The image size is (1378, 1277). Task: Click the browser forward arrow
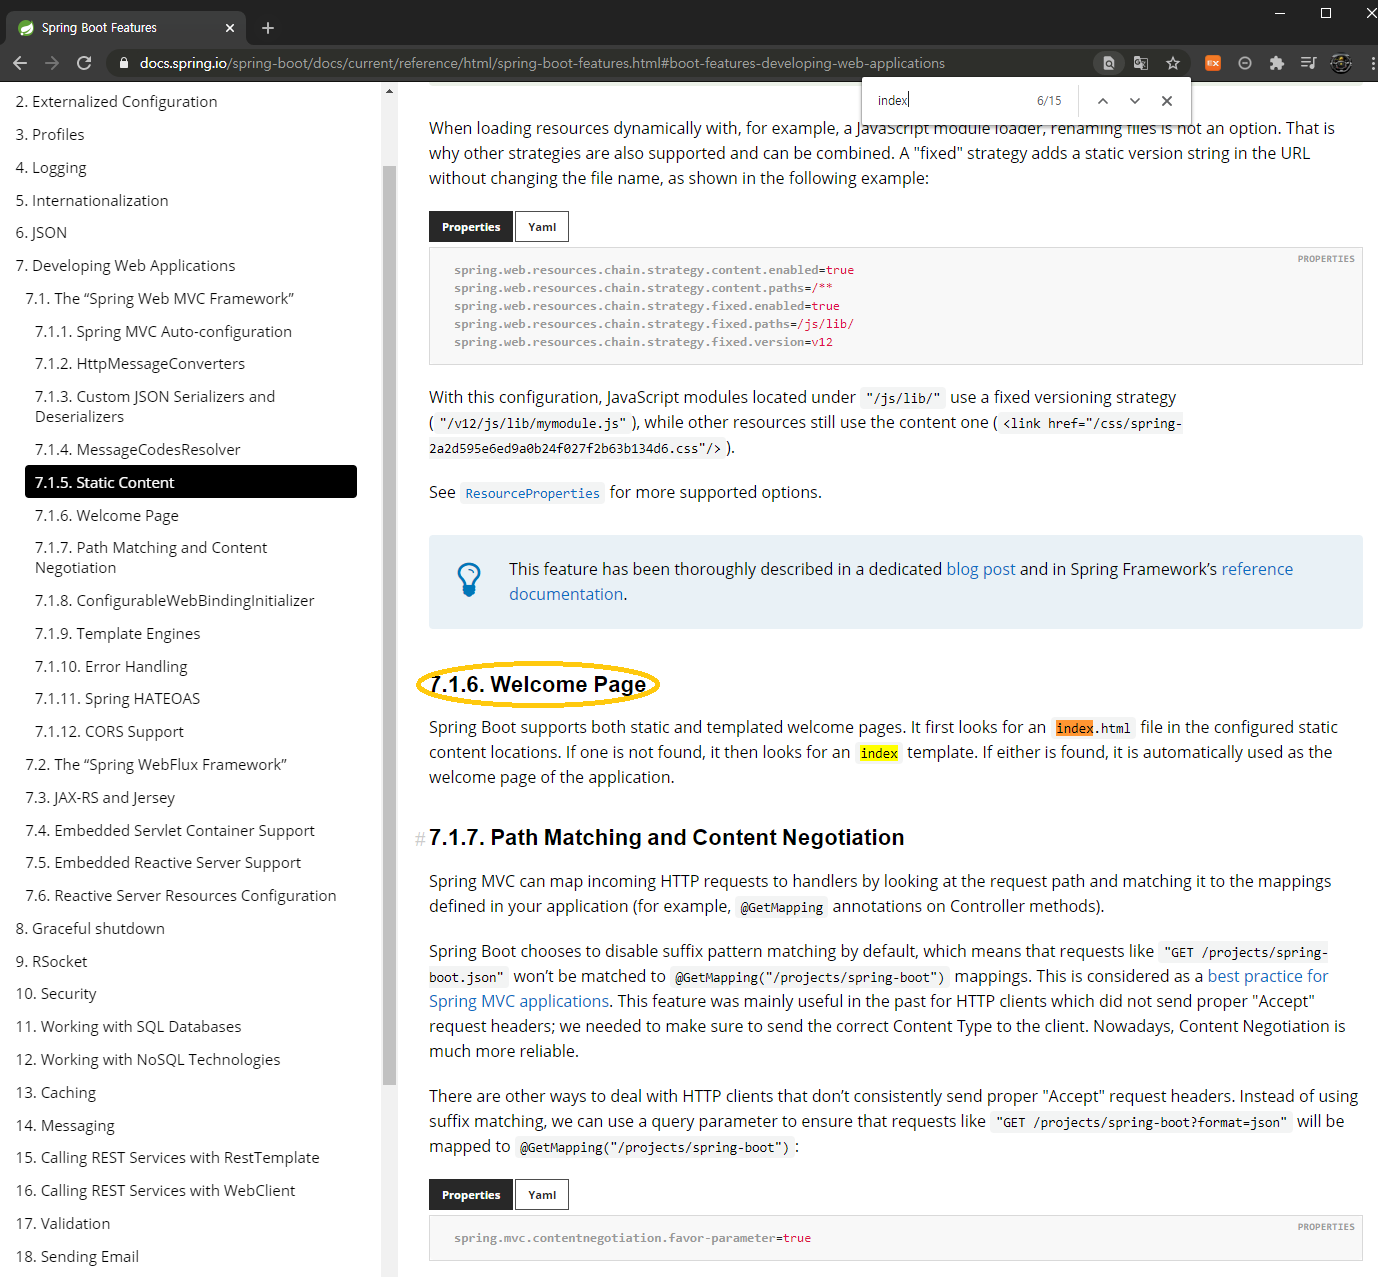click(x=52, y=63)
